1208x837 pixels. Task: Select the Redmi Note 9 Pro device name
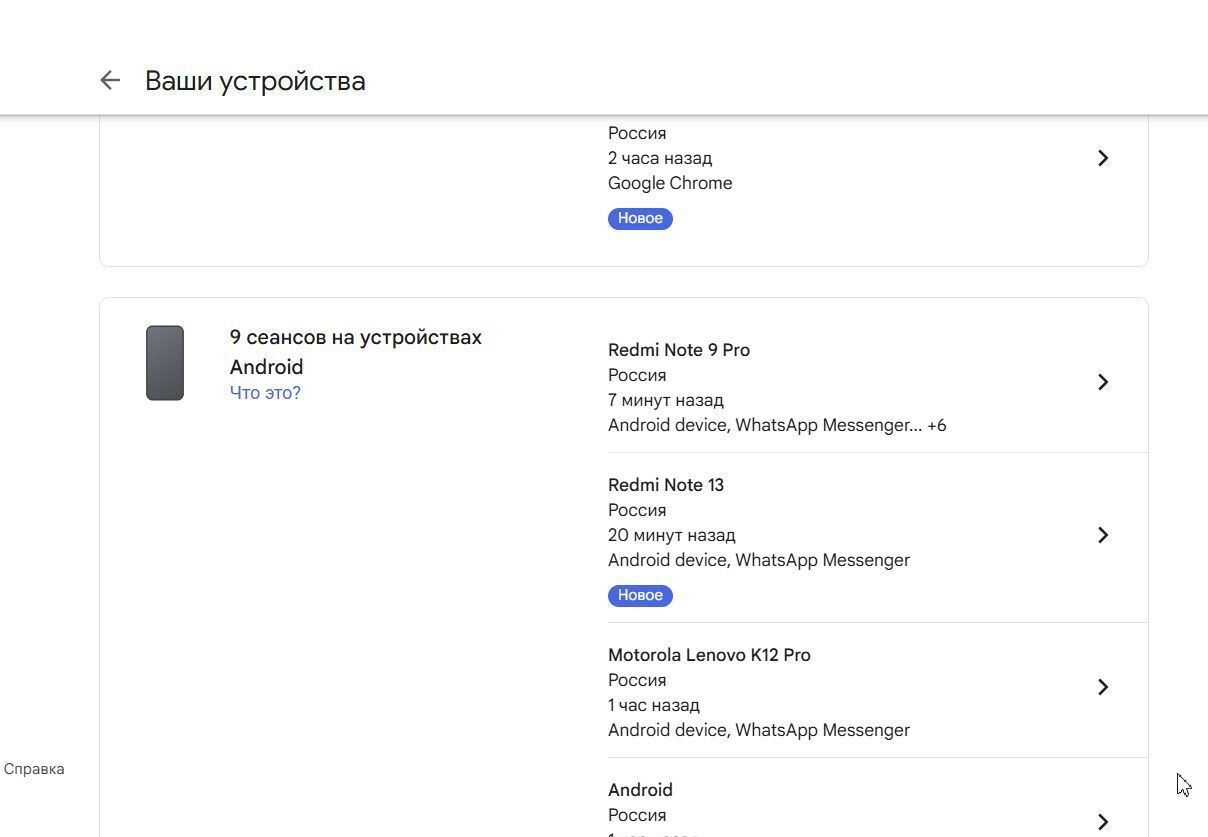(x=678, y=350)
